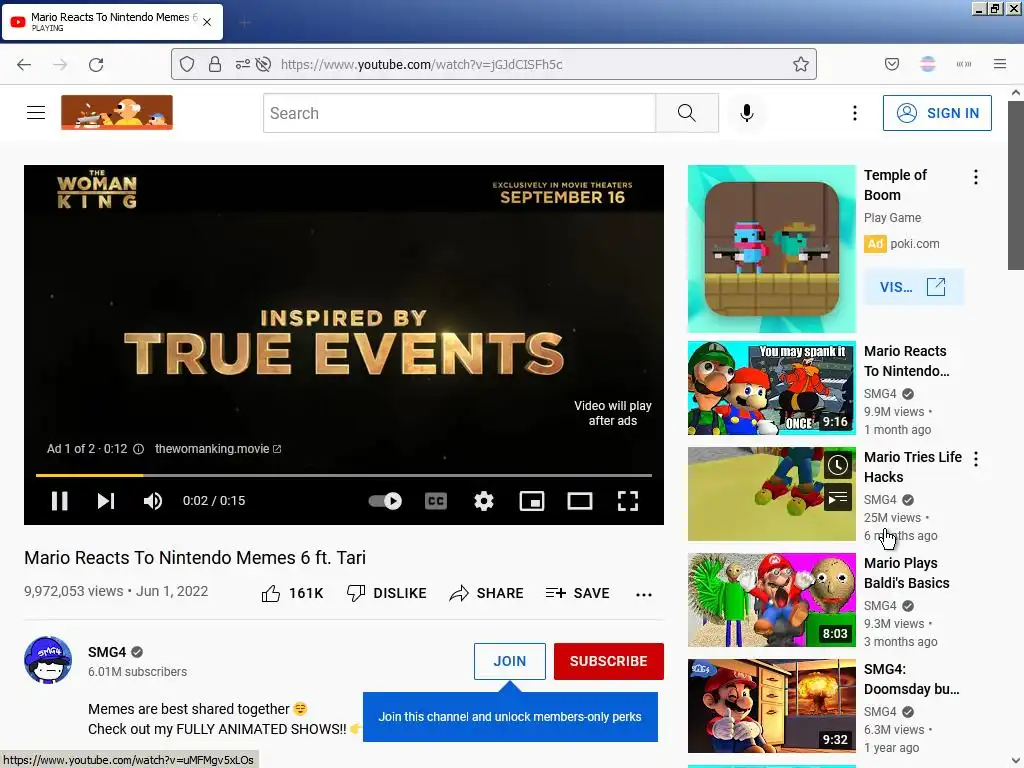Click the SIGN IN button
The width and height of the screenshot is (1024, 768).
click(x=937, y=113)
